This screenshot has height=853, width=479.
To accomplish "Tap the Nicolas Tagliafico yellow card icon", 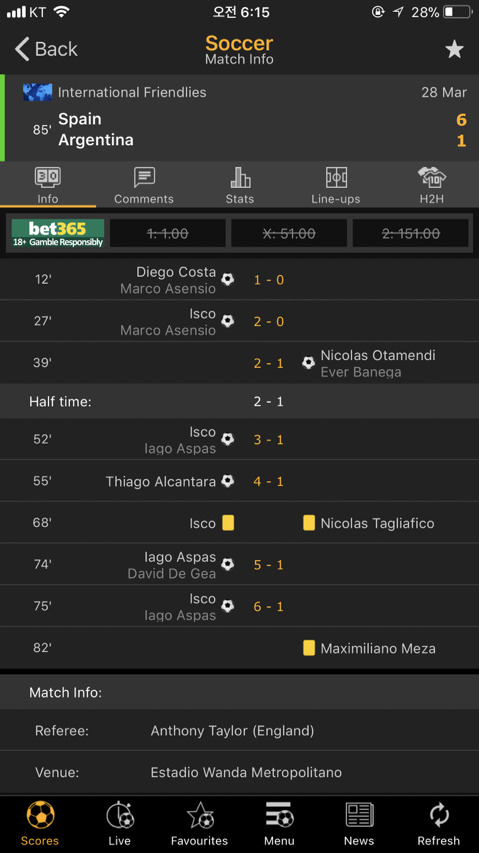I will click(x=309, y=523).
